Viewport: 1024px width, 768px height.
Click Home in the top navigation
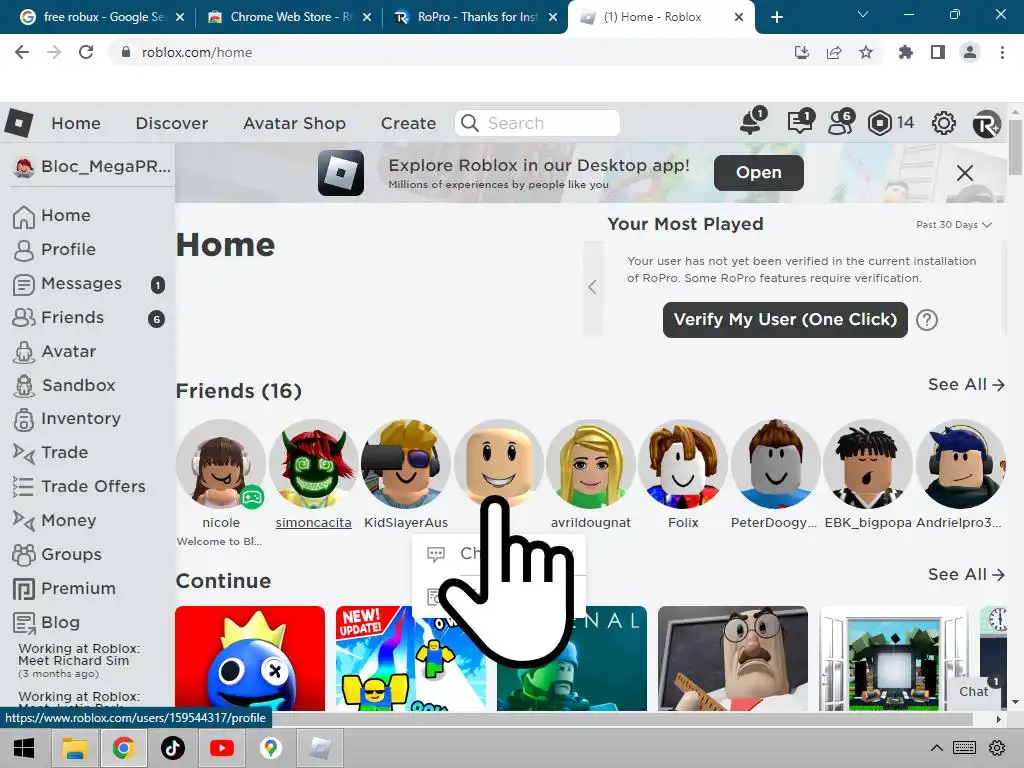point(76,123)
